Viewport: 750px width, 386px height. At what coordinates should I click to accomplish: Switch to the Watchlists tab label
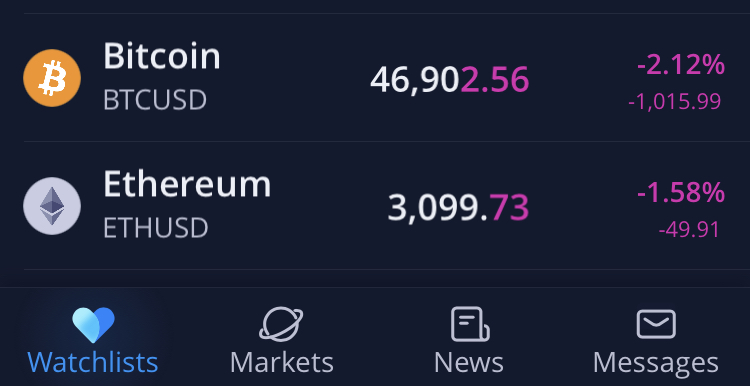tap(93, 363)
